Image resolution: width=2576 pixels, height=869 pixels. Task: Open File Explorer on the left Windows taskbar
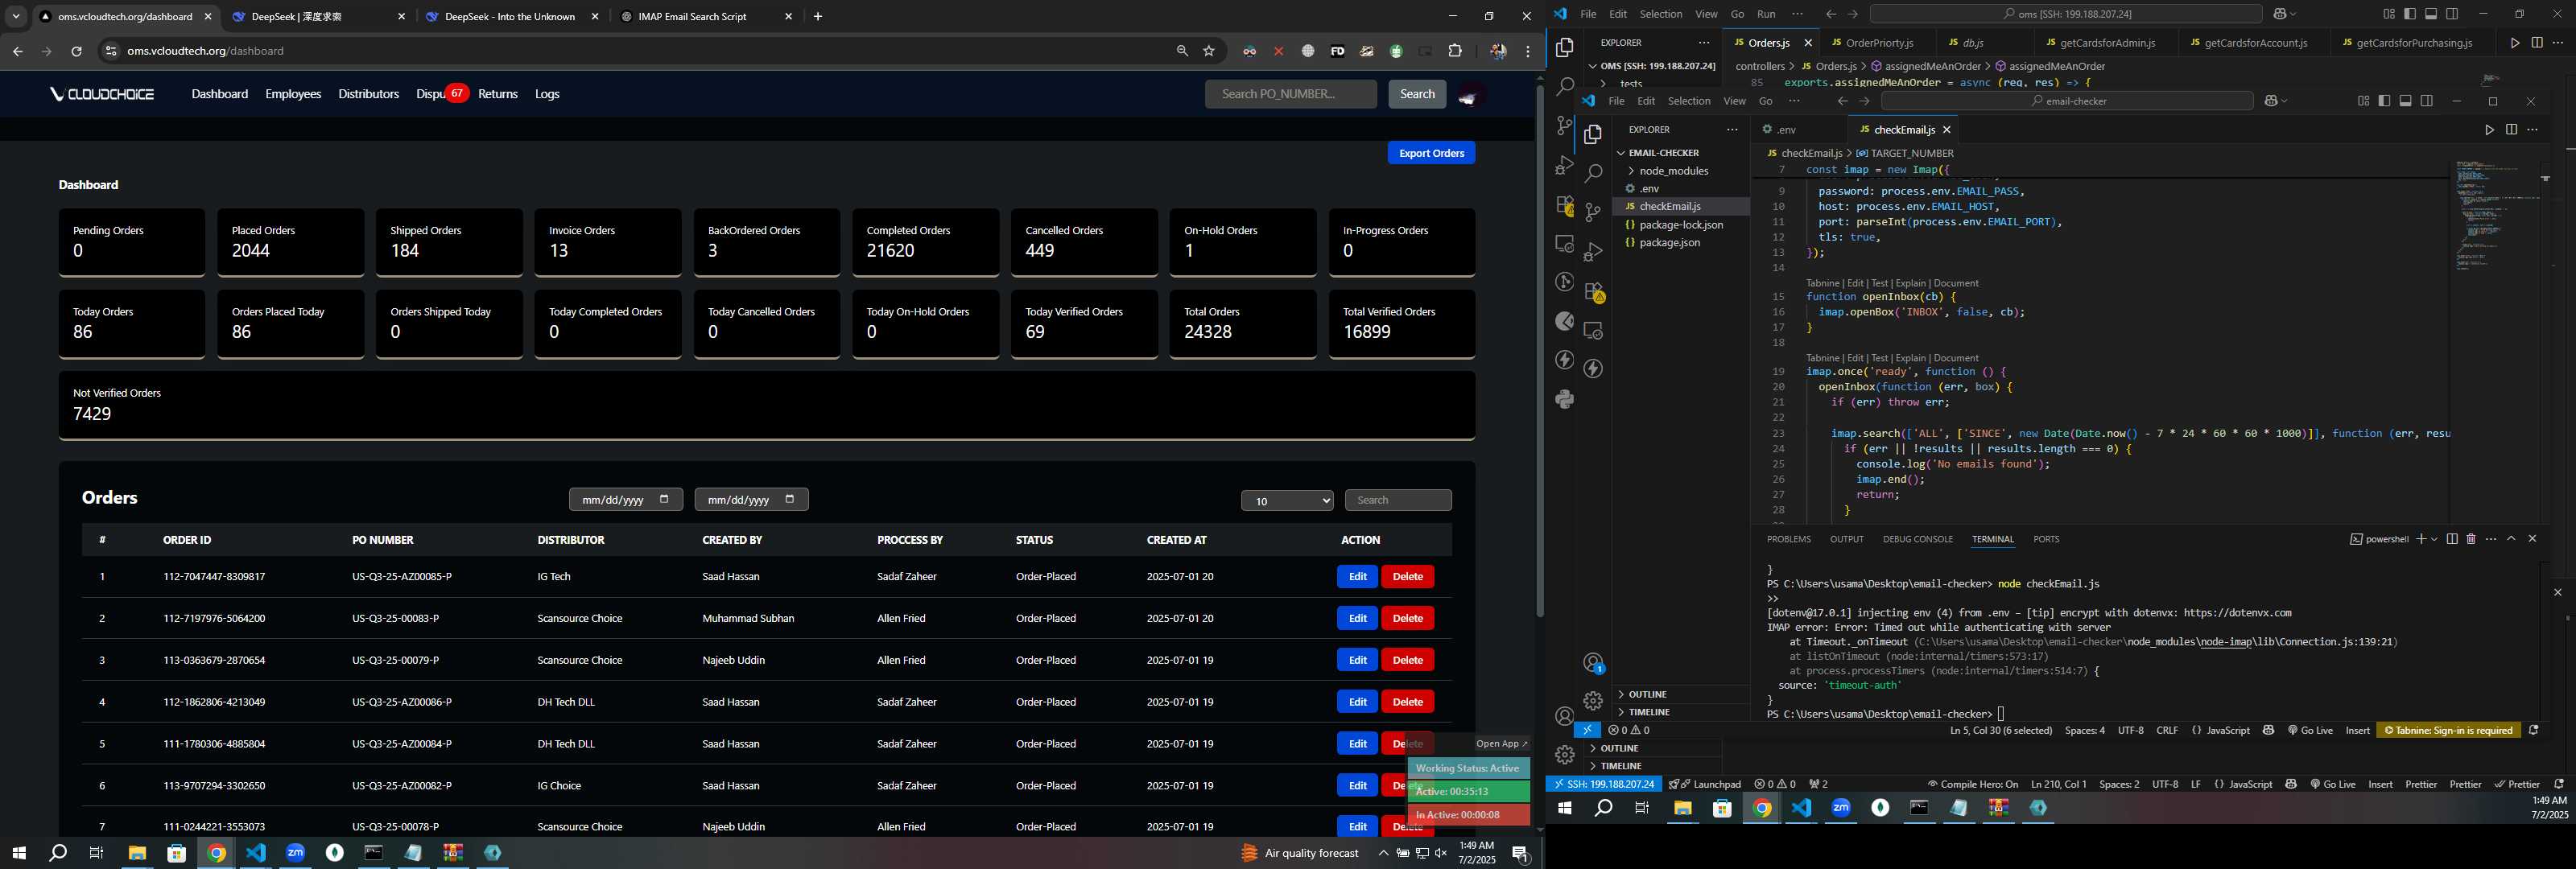(137, 853)
